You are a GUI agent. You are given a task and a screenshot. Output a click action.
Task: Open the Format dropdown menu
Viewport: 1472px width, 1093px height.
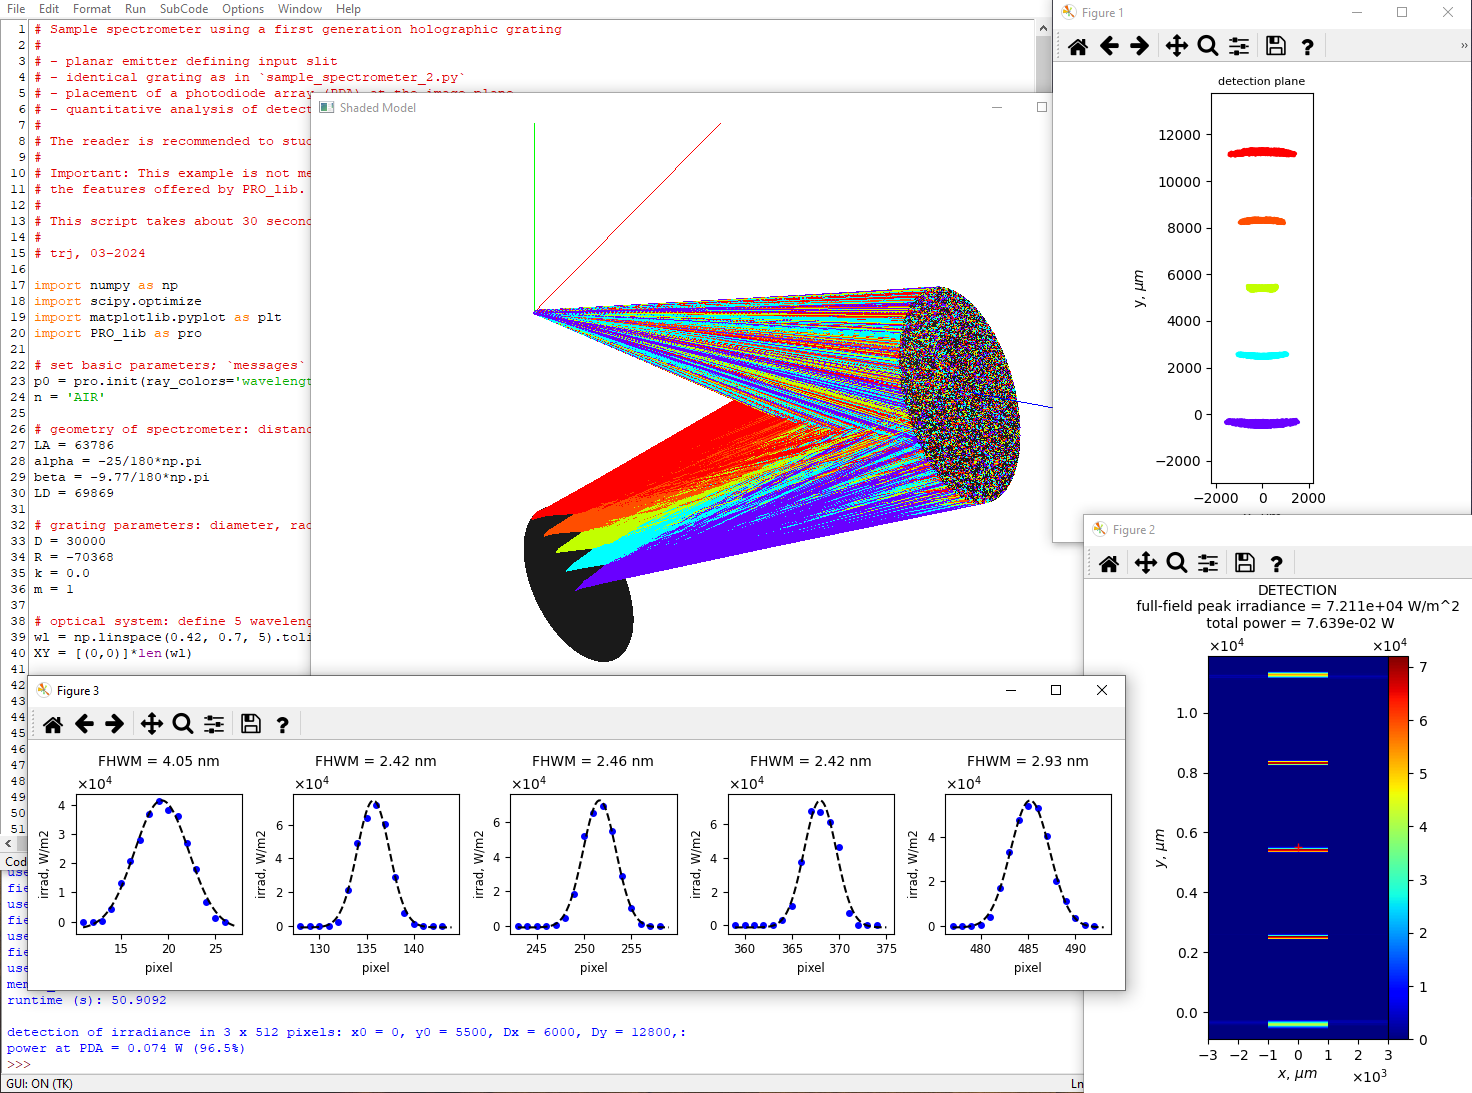coord(92,9)
